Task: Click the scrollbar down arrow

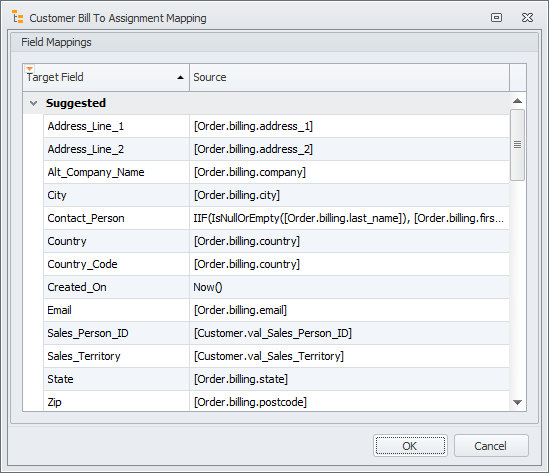Action: pos(517,402)
